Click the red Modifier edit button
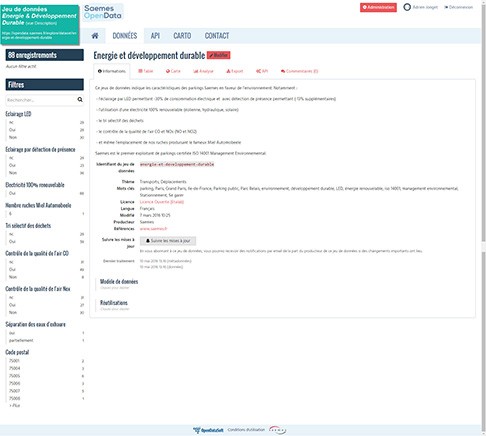The height and width of the screenshot is (436, 486). click(x=219, y=55)
